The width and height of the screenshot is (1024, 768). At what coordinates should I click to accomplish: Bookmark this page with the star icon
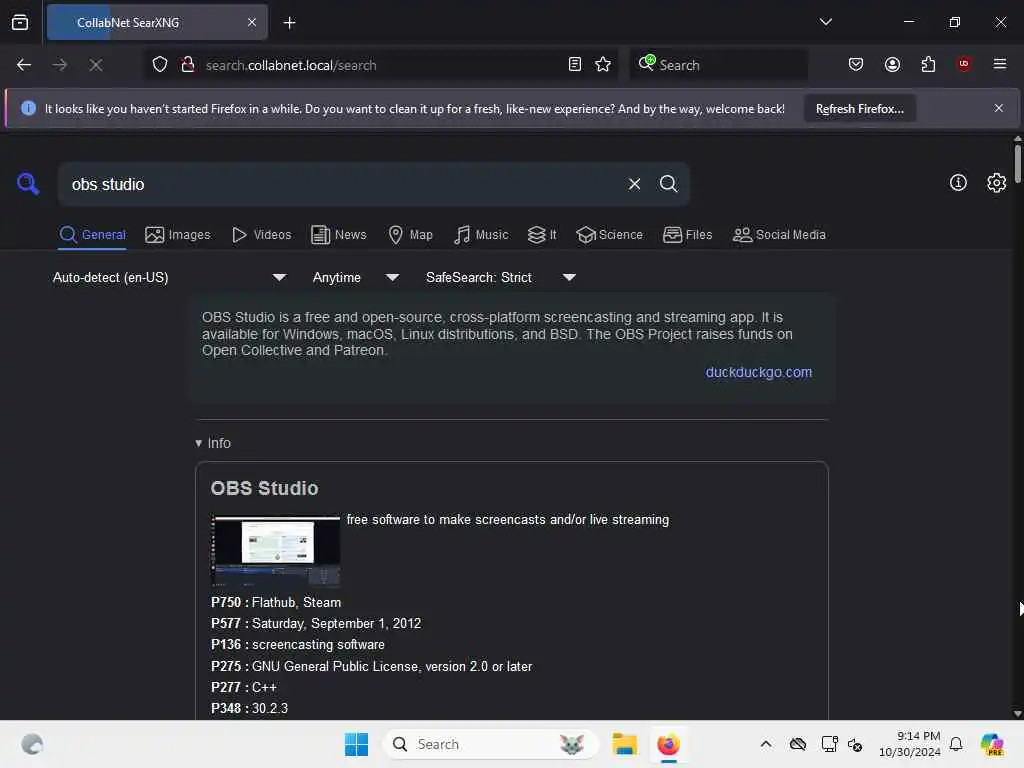[603, 65]
